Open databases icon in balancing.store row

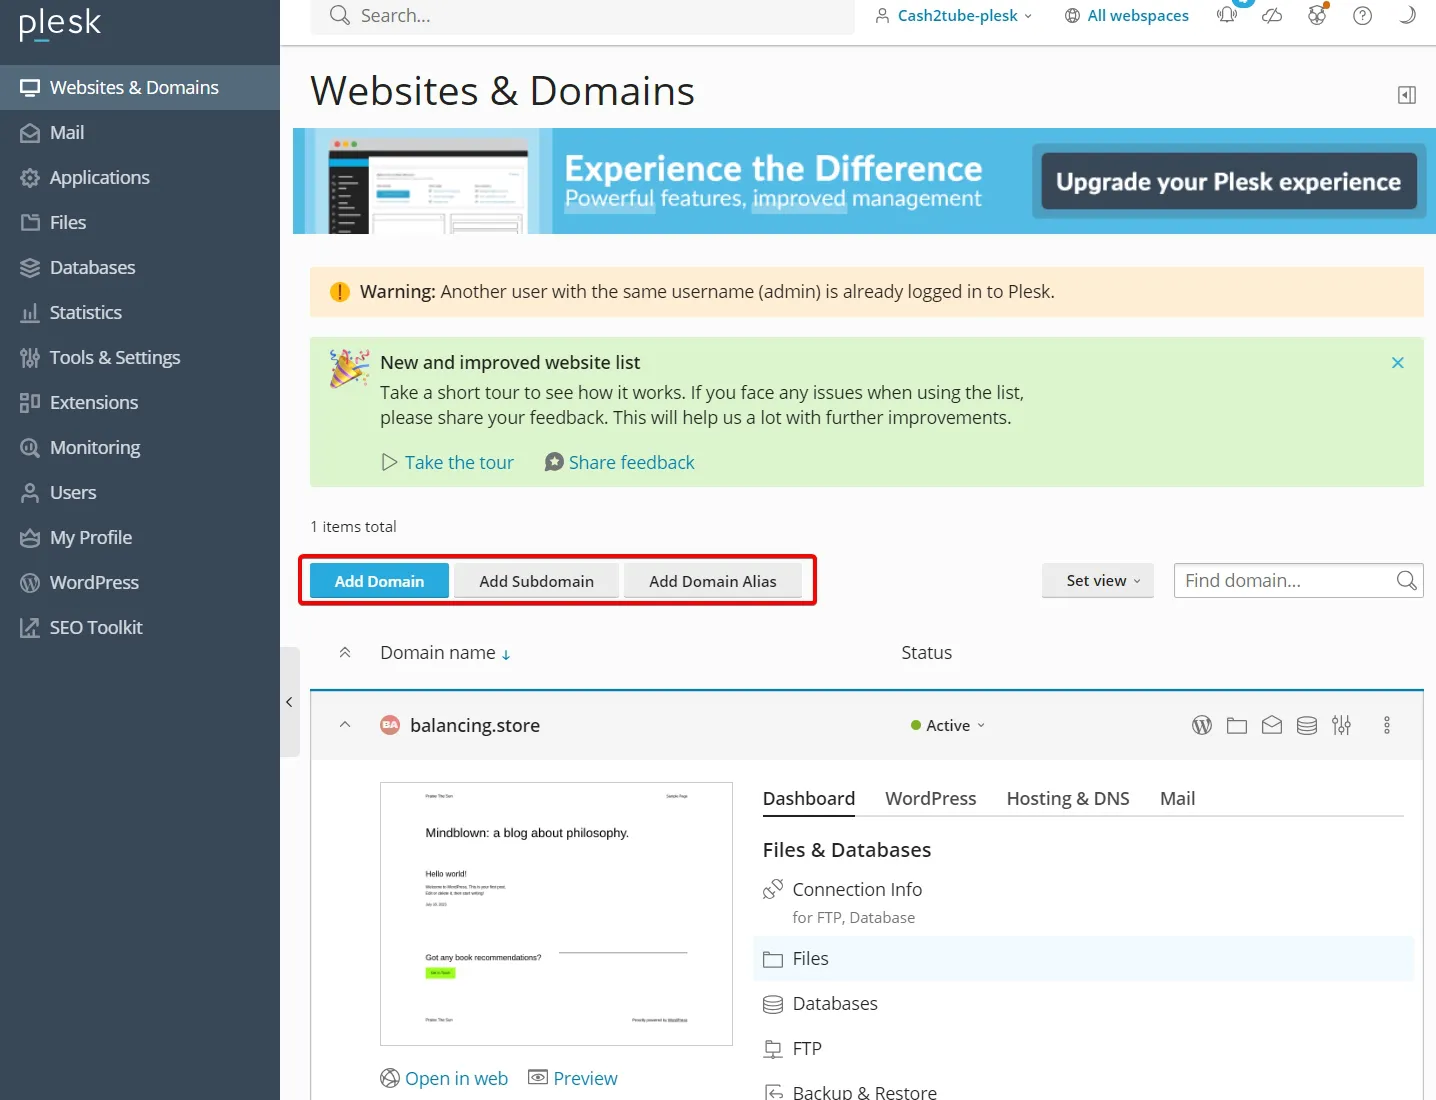point(1307,725)
